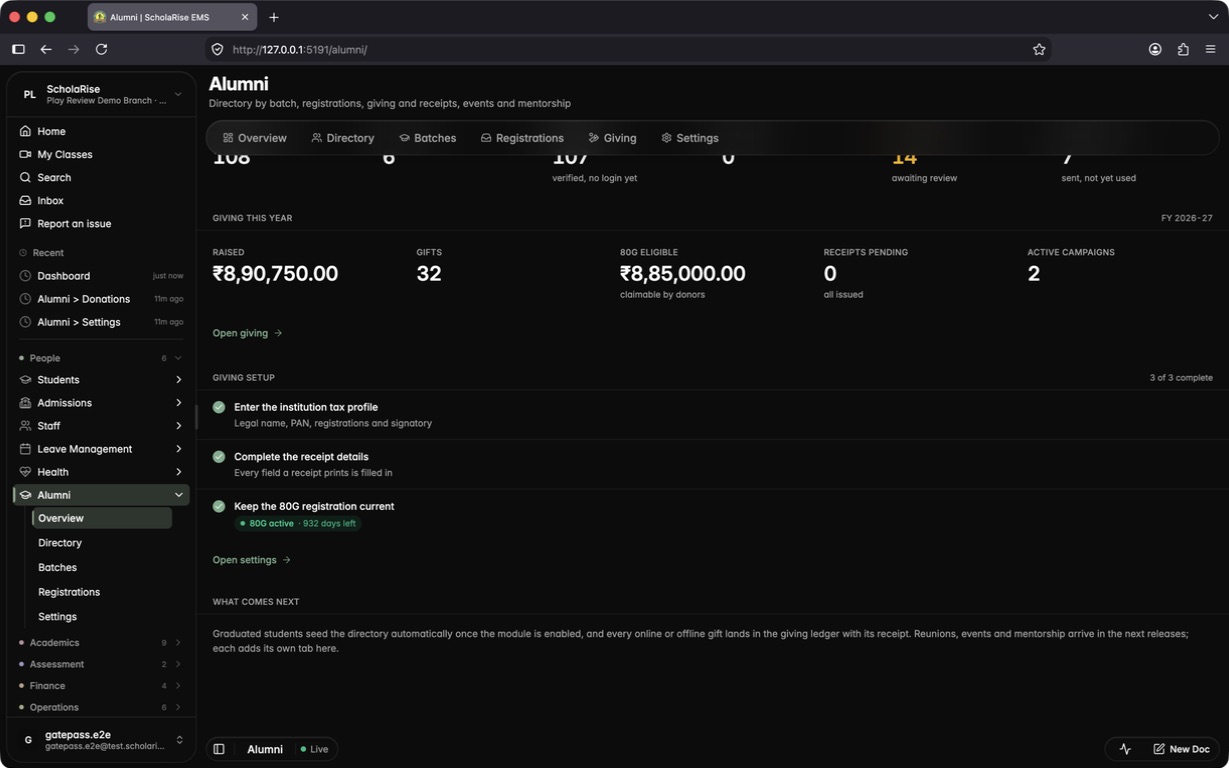Reload the page with the refresh icon

tap(101, 49)
